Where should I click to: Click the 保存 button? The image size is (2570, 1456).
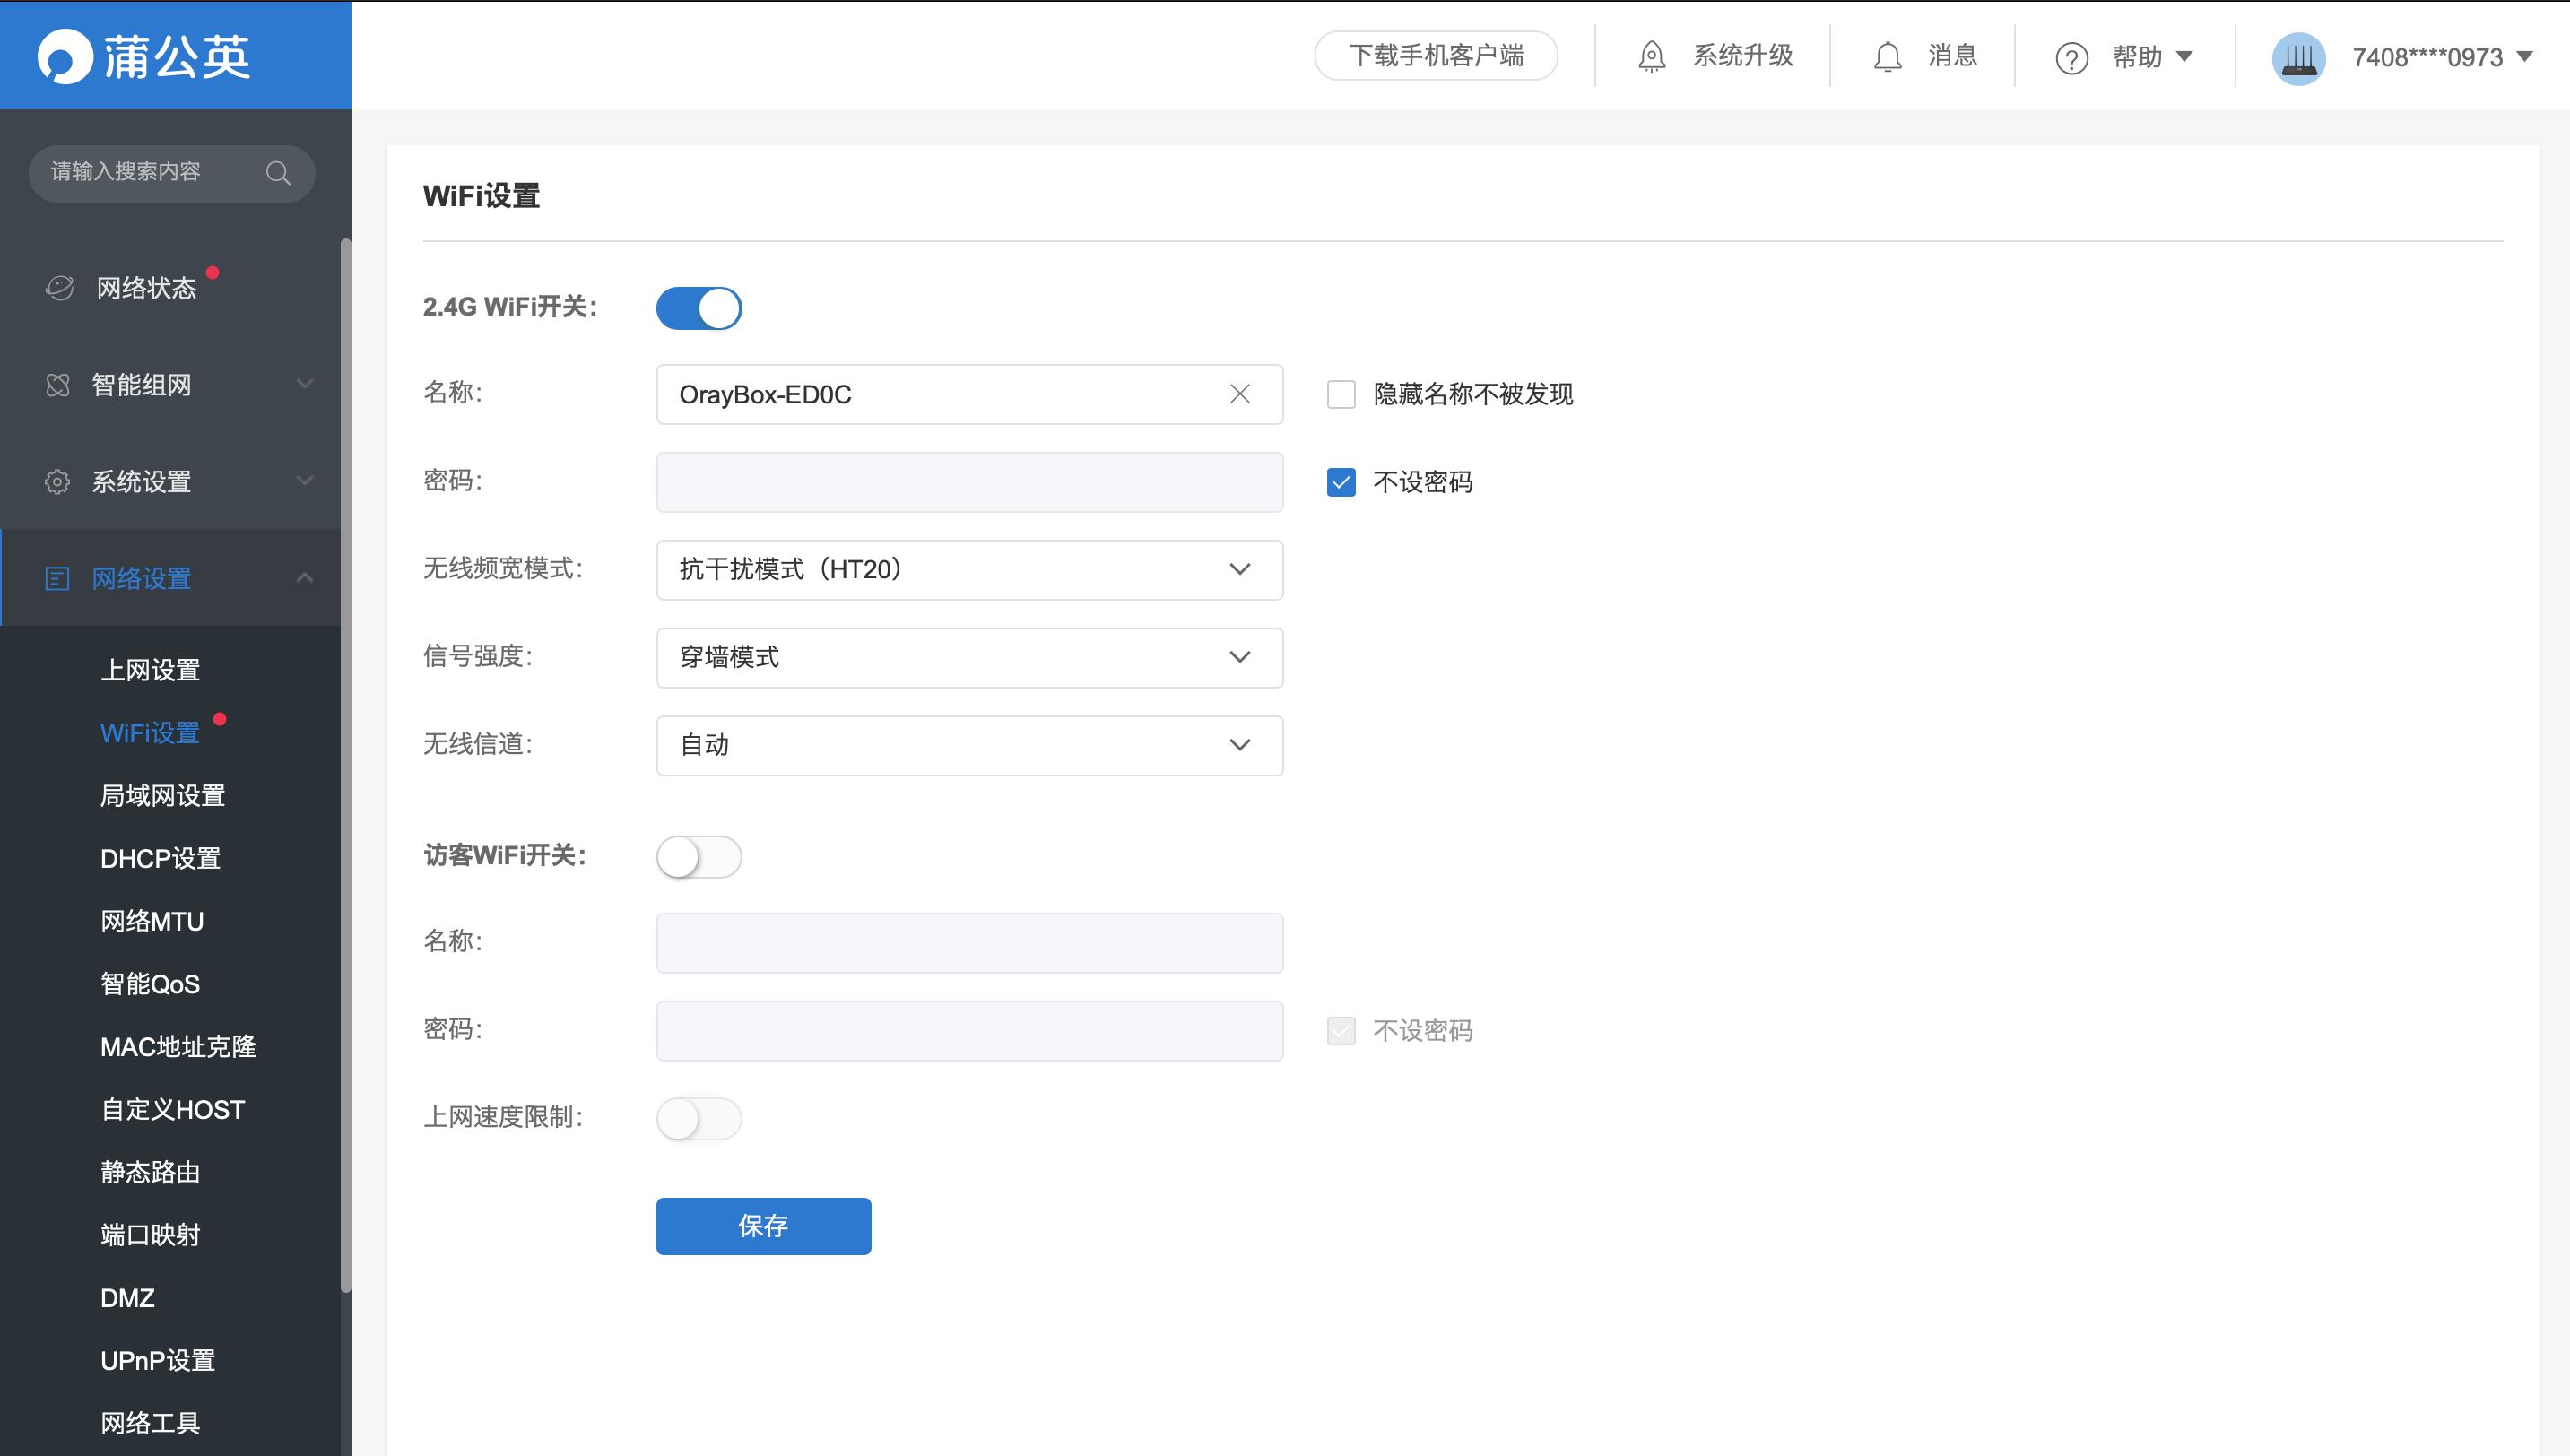pyautogui.click(x=762, y=1226)
